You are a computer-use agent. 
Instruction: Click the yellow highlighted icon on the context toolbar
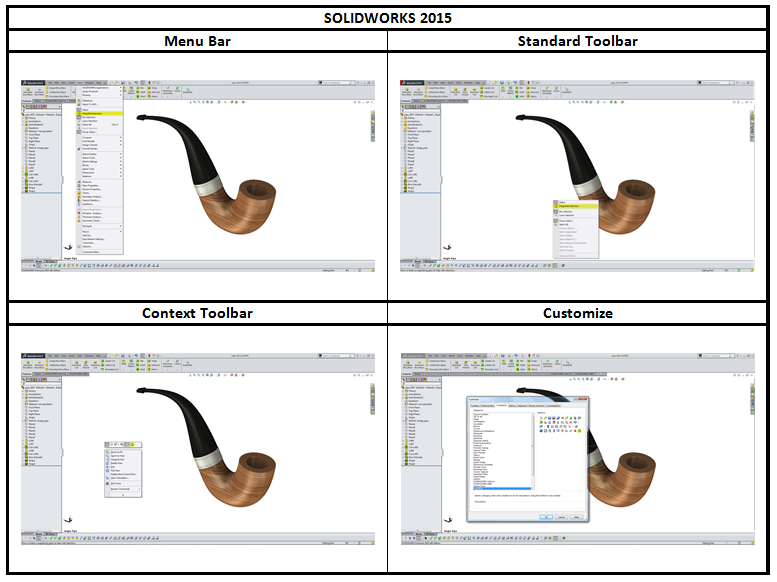[x=132, y=445]
